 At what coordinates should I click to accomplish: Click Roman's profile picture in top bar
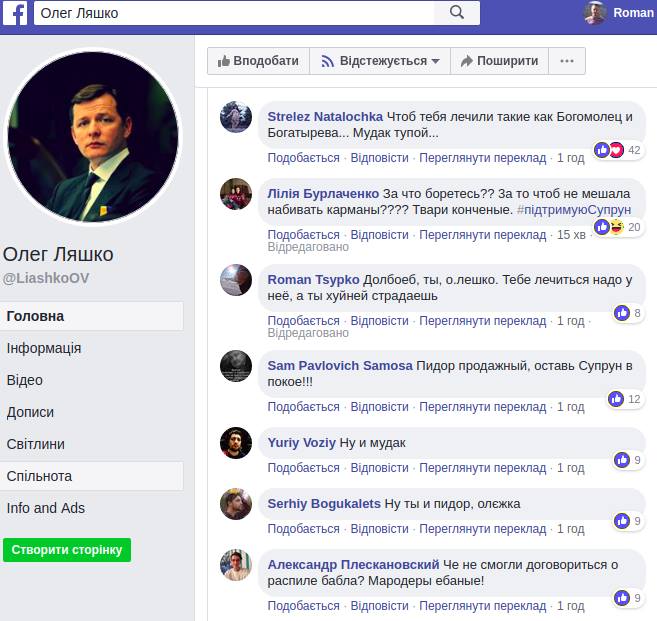click(x=596, y=13)
